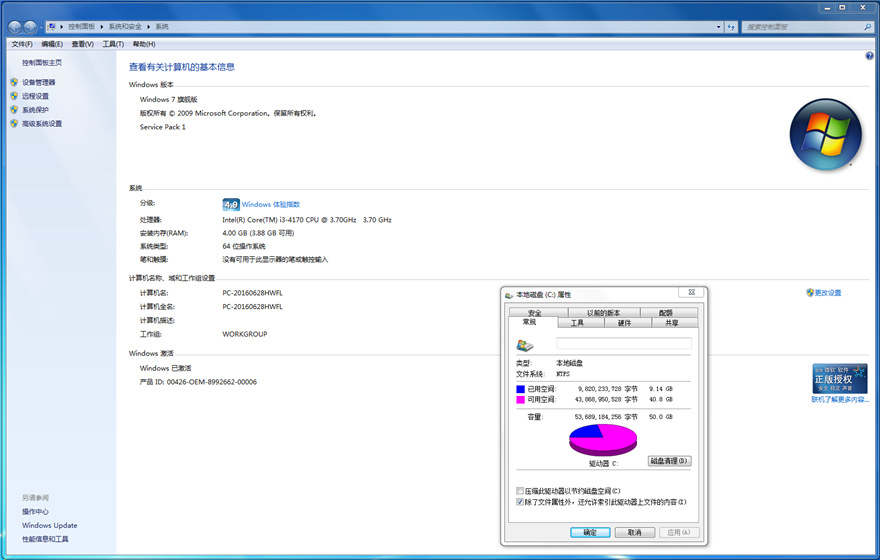880x560 pixels.
Task: Open 性能信息和工具 link
Action: [45, 539]
